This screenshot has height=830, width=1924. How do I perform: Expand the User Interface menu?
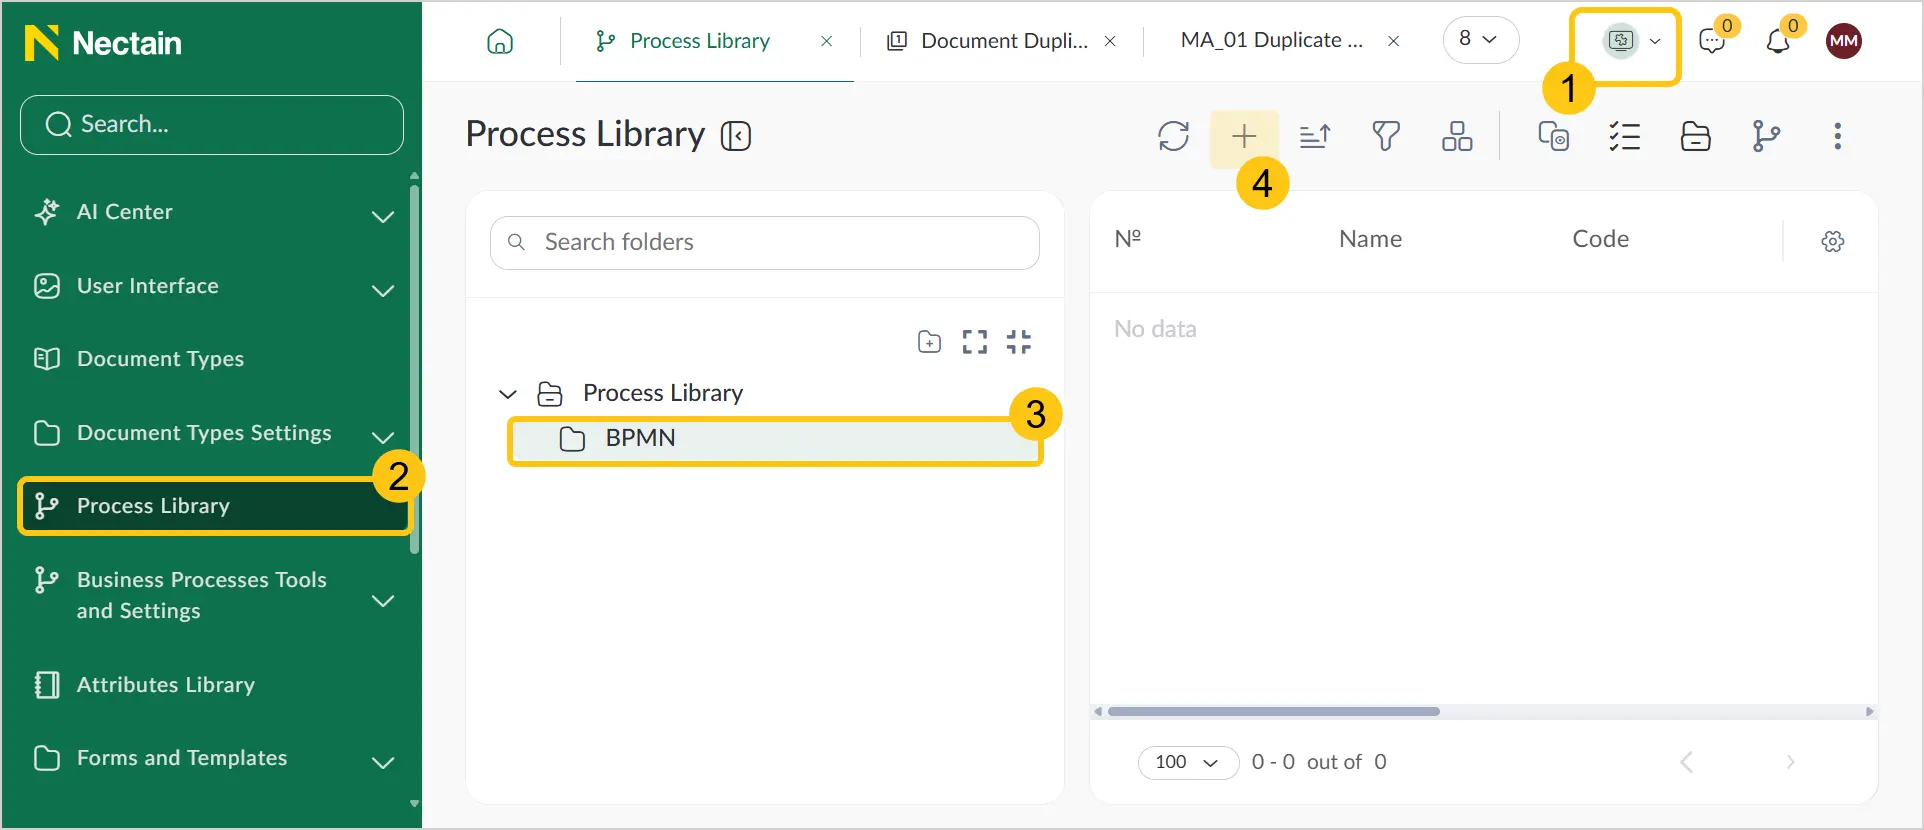(383, 290)
